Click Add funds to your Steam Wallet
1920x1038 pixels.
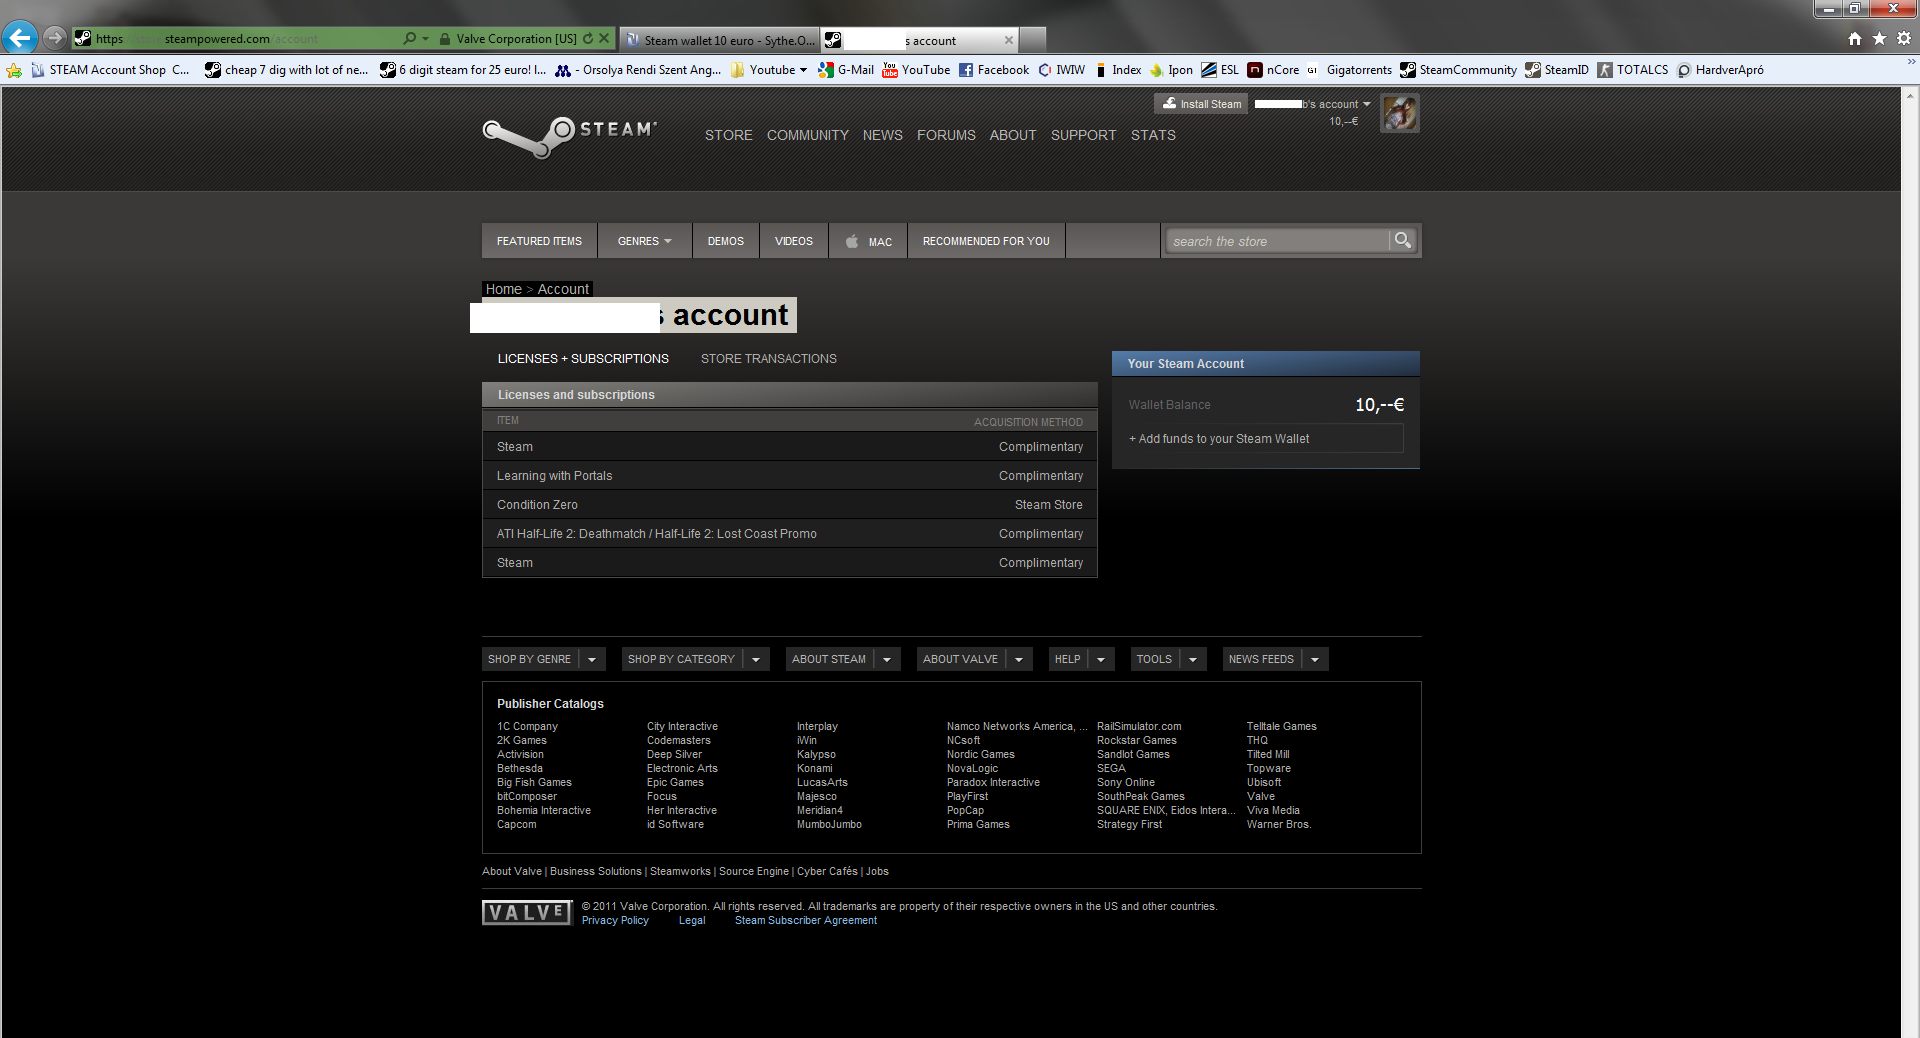pos(1265,439)
